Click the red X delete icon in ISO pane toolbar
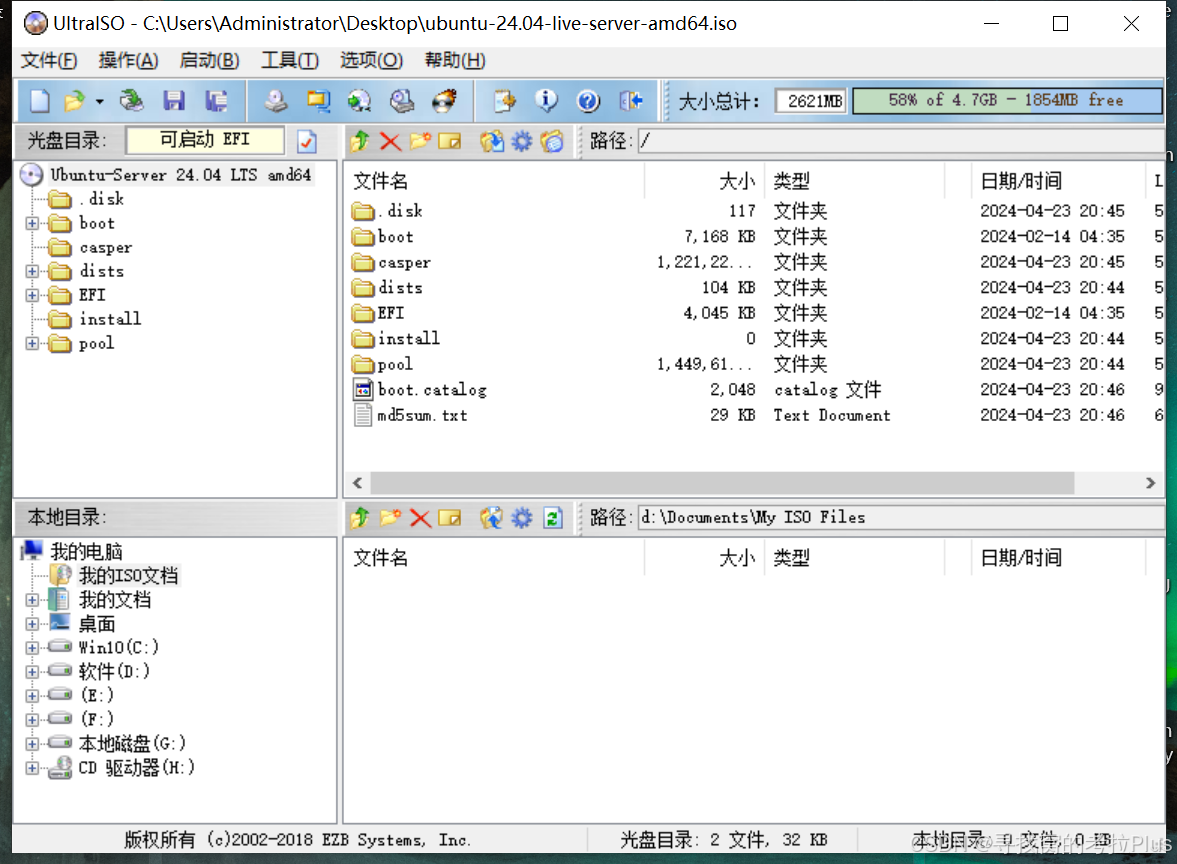 [x=390, y=141]
